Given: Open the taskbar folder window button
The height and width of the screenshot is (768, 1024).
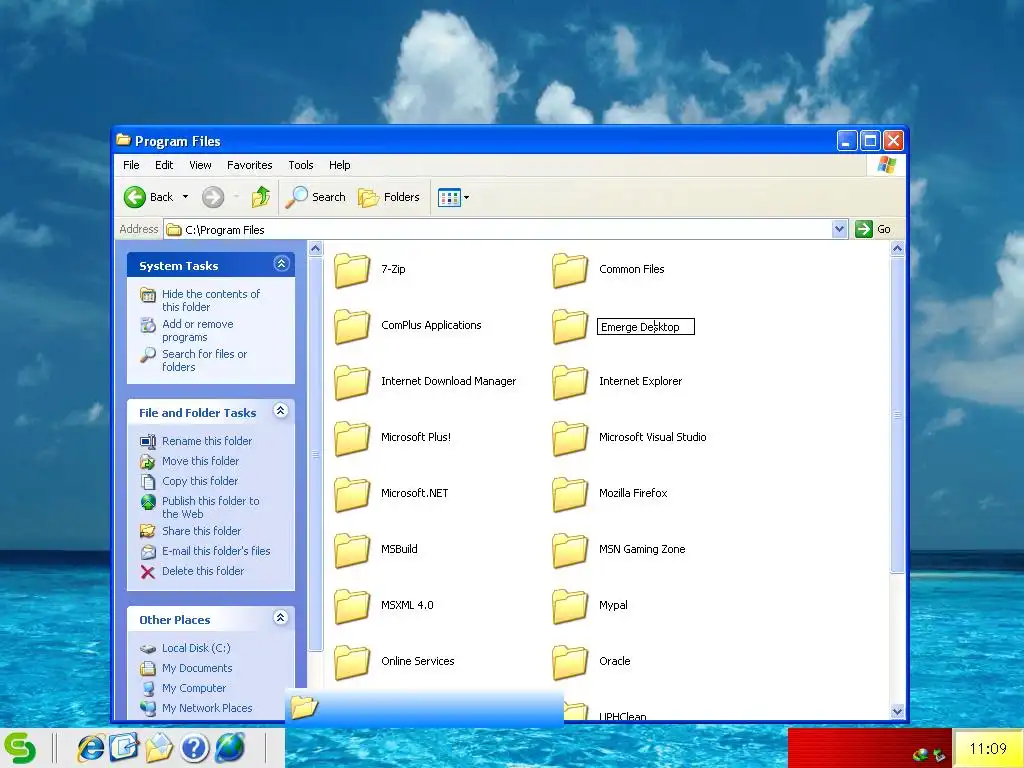Looking at the screenshot, I should coord(424,707).
